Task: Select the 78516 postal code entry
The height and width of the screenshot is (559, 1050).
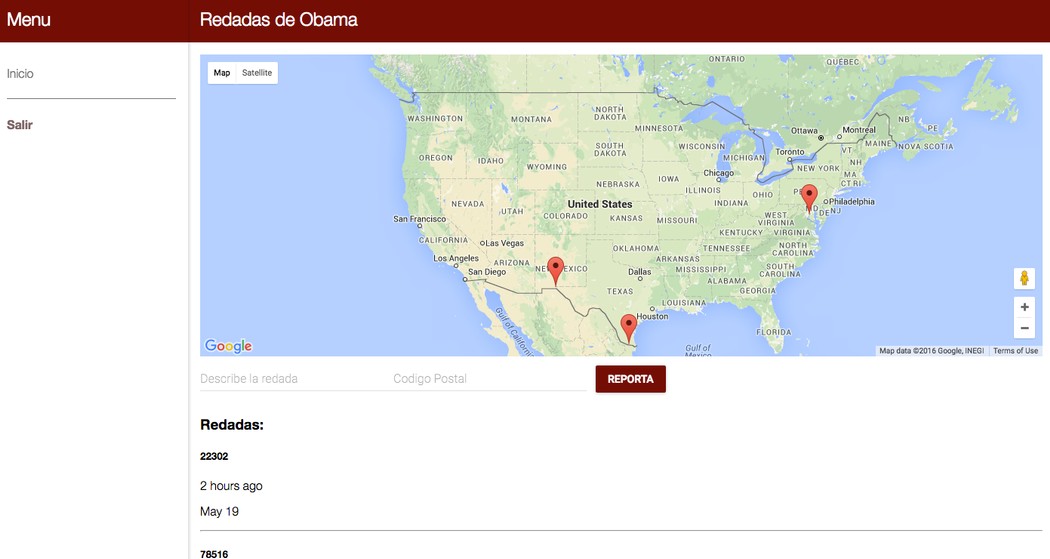Action: (214, 554)
